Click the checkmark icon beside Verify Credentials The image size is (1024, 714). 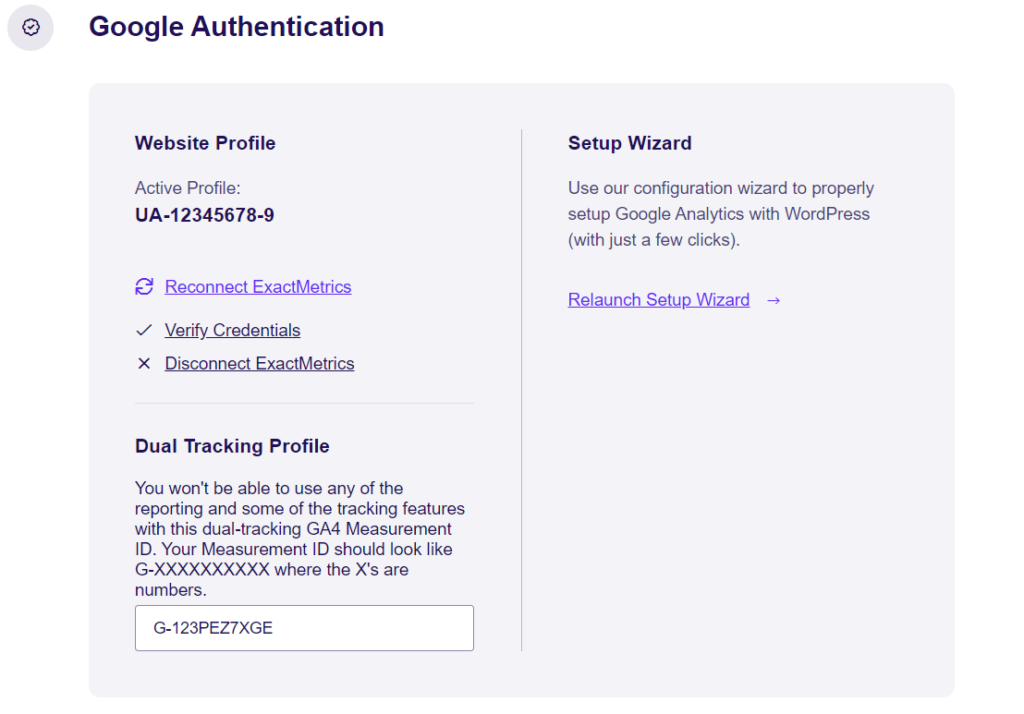coord(143,329)
